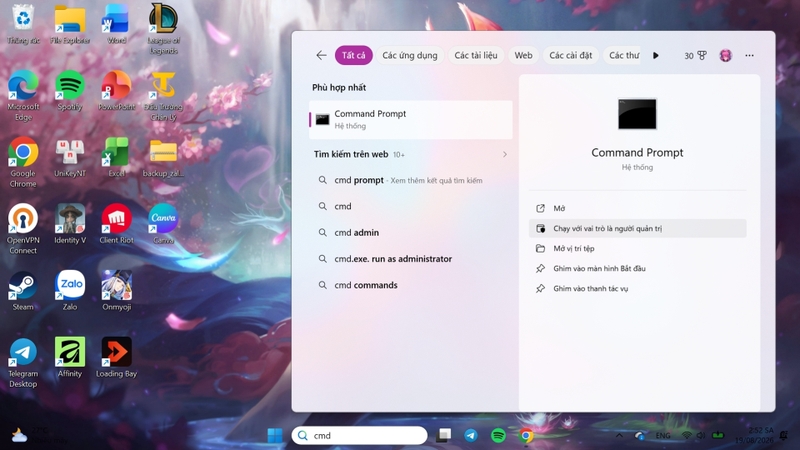Select the Spotify desktop shortcut
Screen dimensions: 800x450
click(x=70, y=91)
